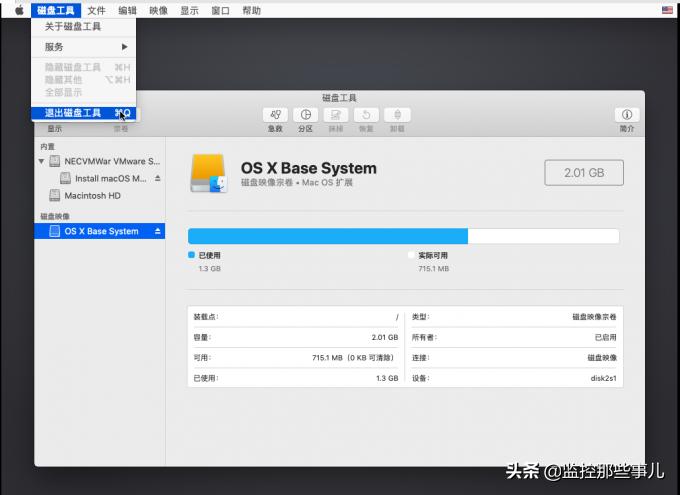Click the 抹掉 erase toolbar icon
The height and width of the screenshot is (495, 680).
[336, 115]
